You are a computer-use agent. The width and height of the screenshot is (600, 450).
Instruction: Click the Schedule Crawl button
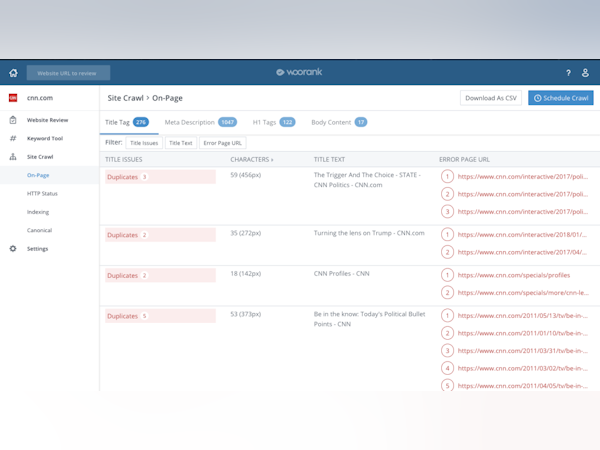[561, 98]
